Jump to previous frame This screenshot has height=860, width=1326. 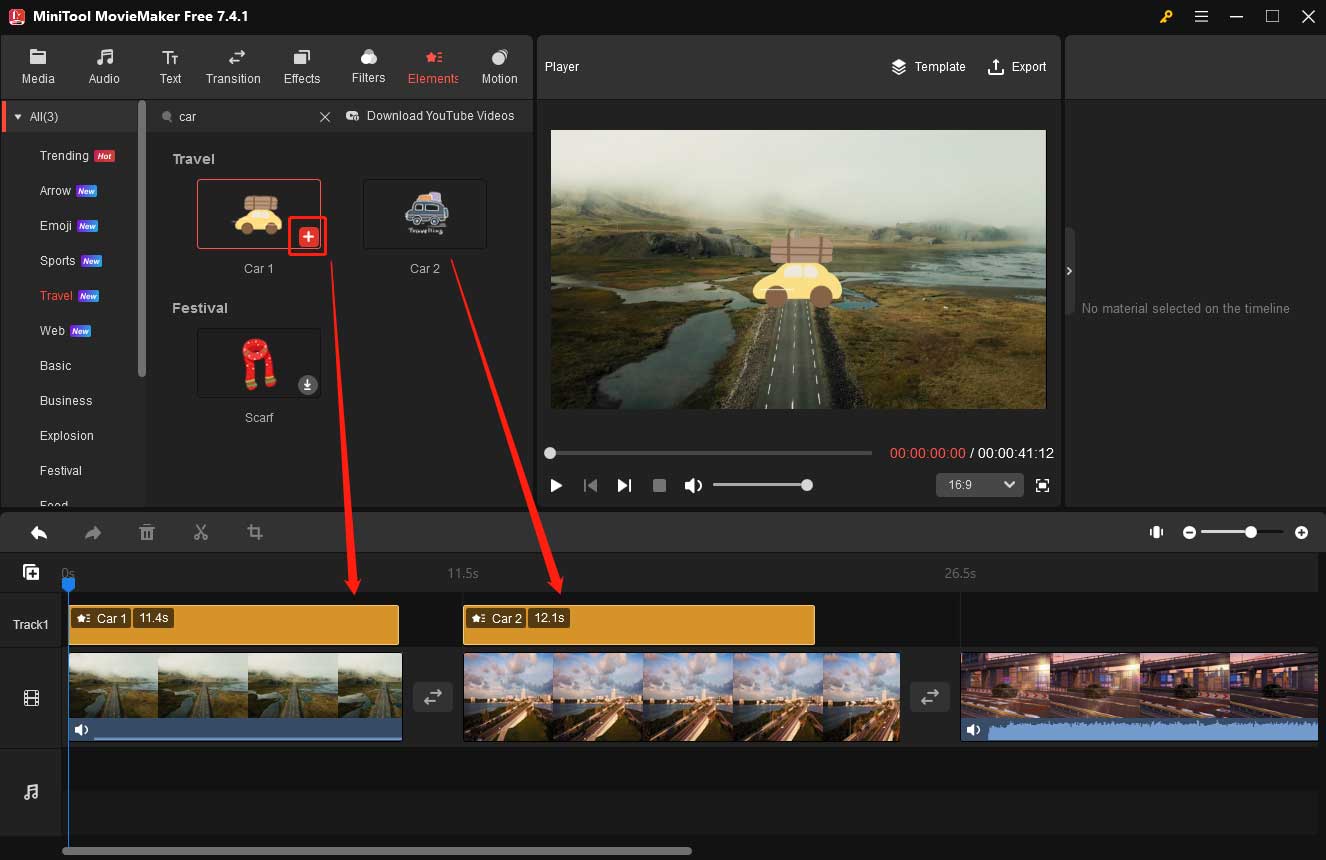(x=590, y=485)
